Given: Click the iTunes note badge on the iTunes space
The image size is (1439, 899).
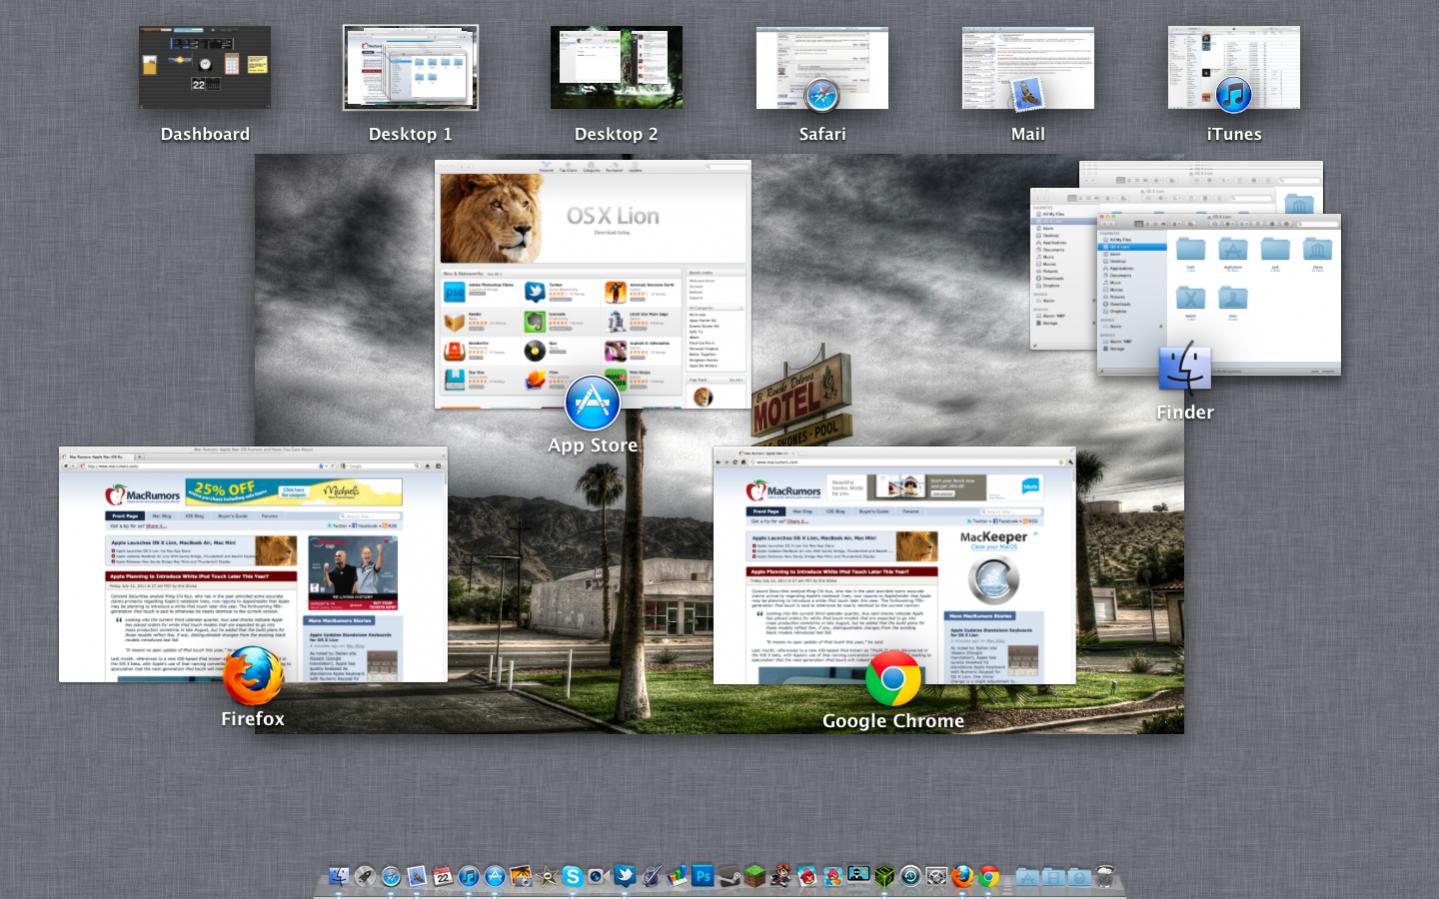Looking at the screenshot, I should pyautogui.click(x=1234, y=95).
